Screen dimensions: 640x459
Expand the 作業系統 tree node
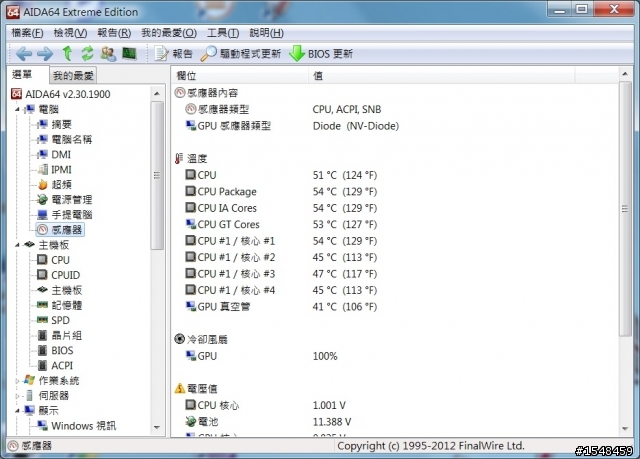click(17, 381)
